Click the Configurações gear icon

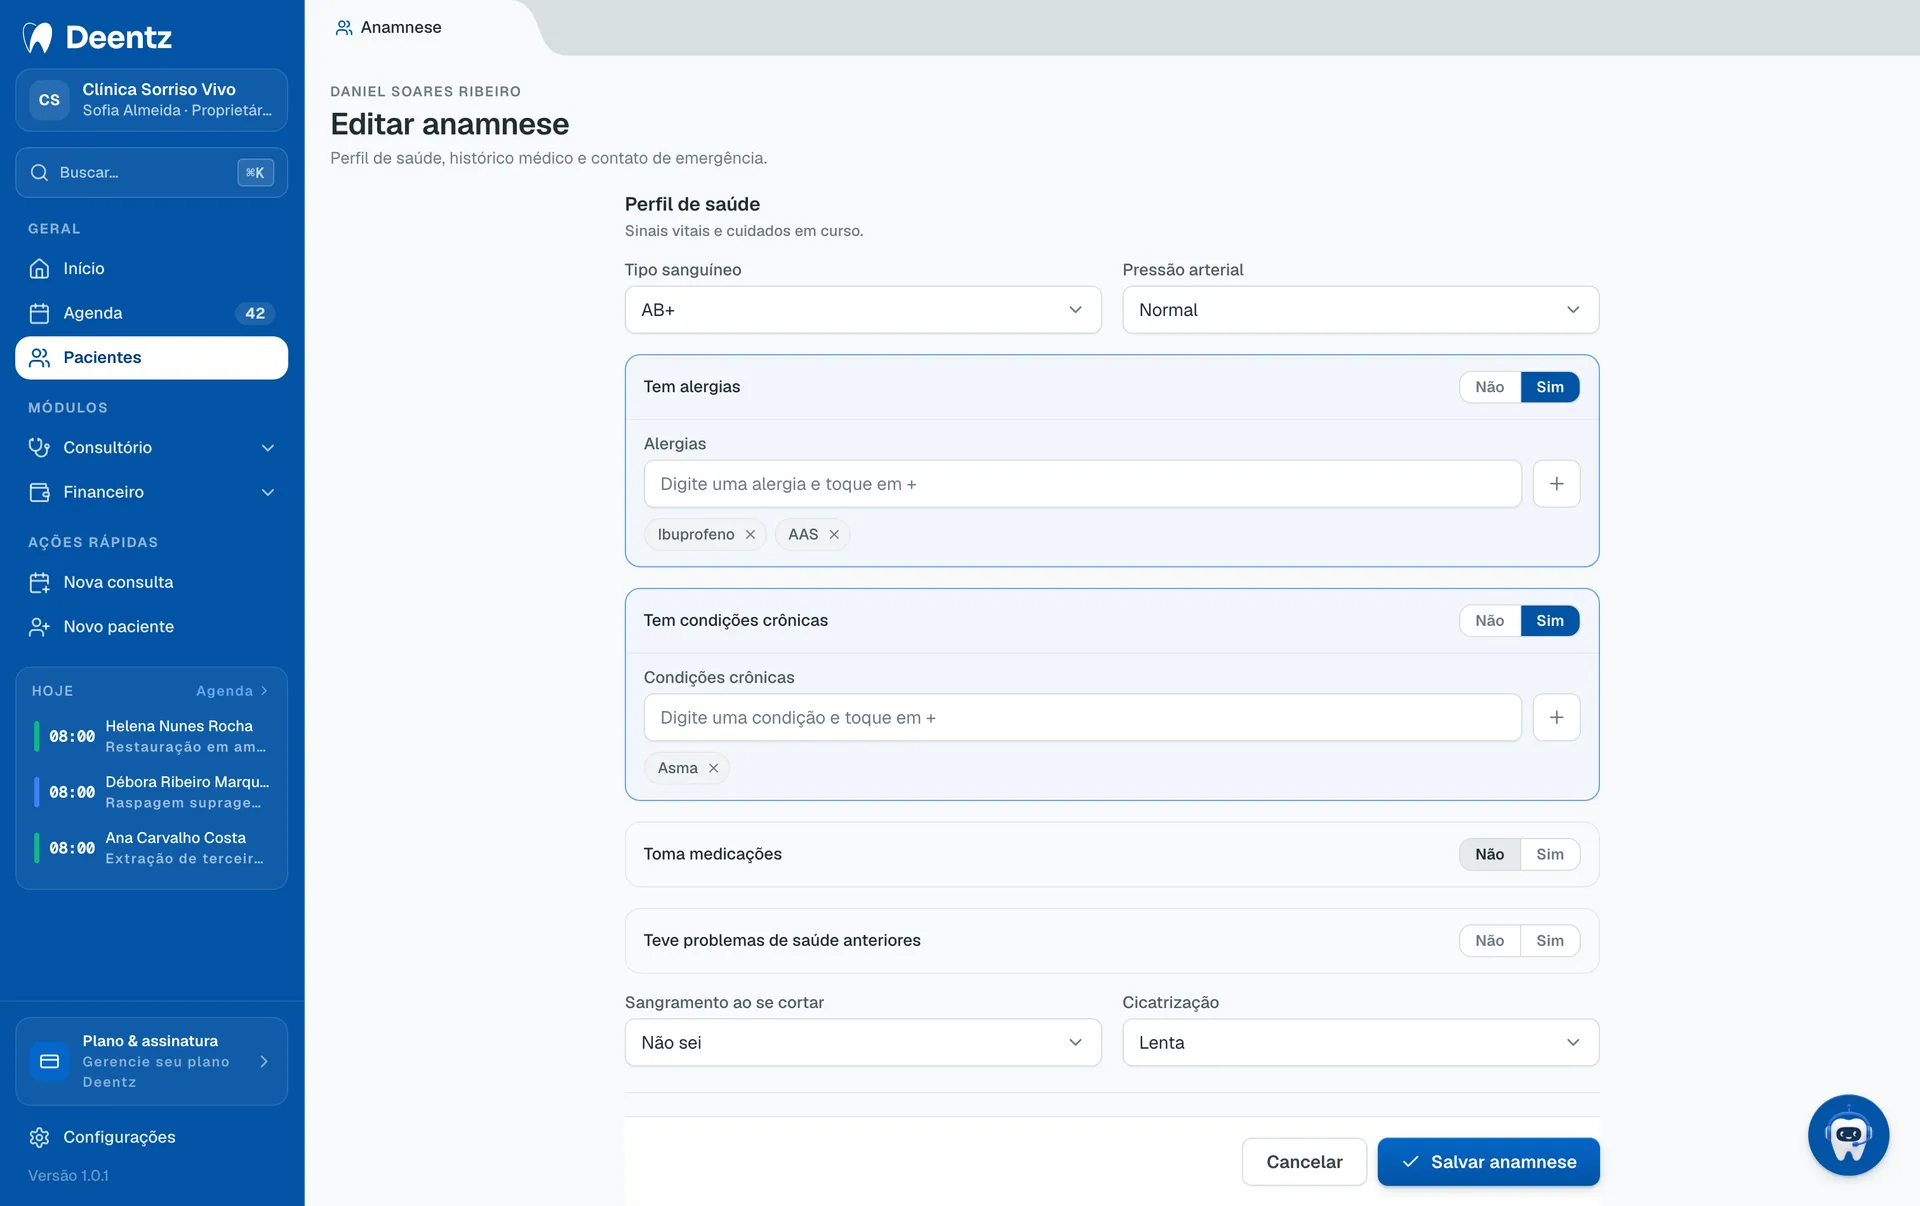[x=40, y=1137]
